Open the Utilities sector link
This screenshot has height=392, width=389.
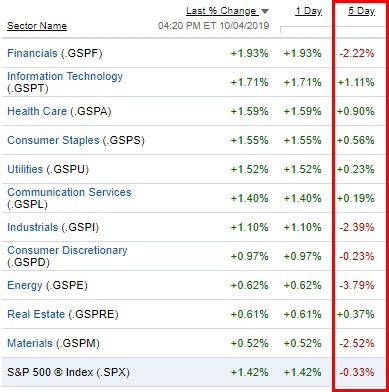pyautogui.click(x=25, y=169)
